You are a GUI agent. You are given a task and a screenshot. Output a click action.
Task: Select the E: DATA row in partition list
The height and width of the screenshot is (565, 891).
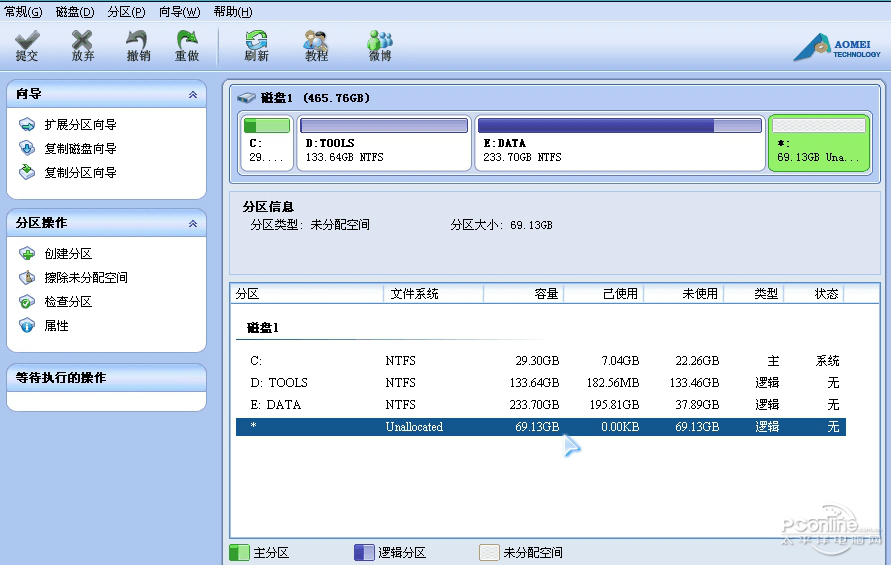click(x=540, y=405)
